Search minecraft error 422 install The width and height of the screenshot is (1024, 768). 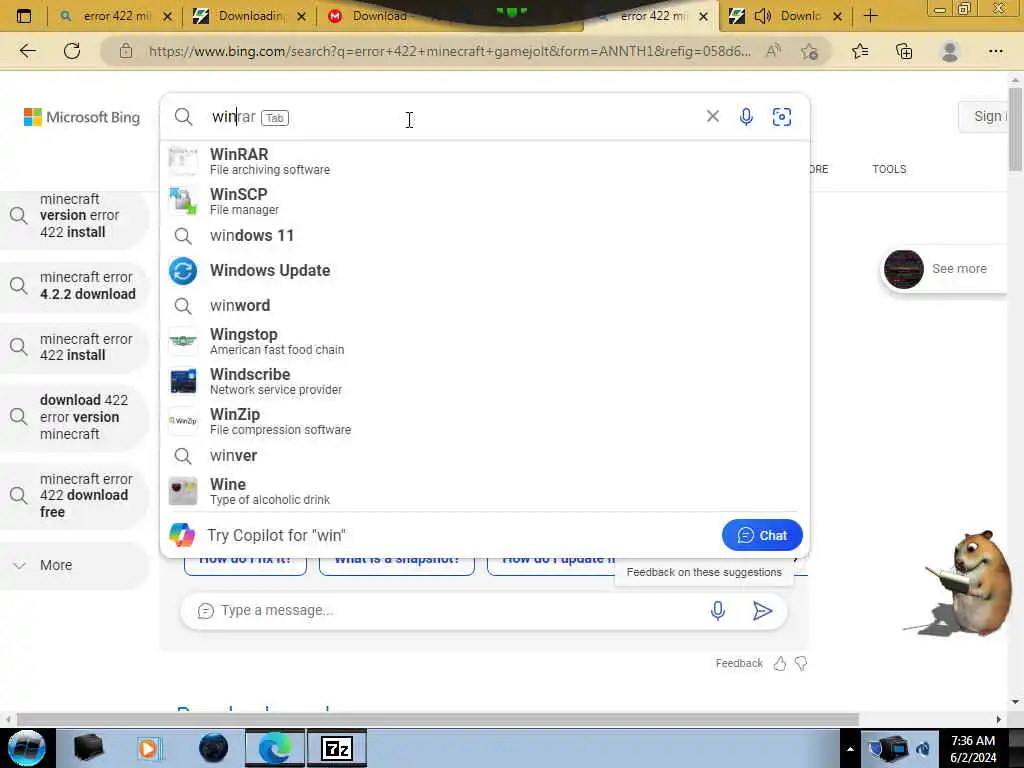[x=74, y=347]
